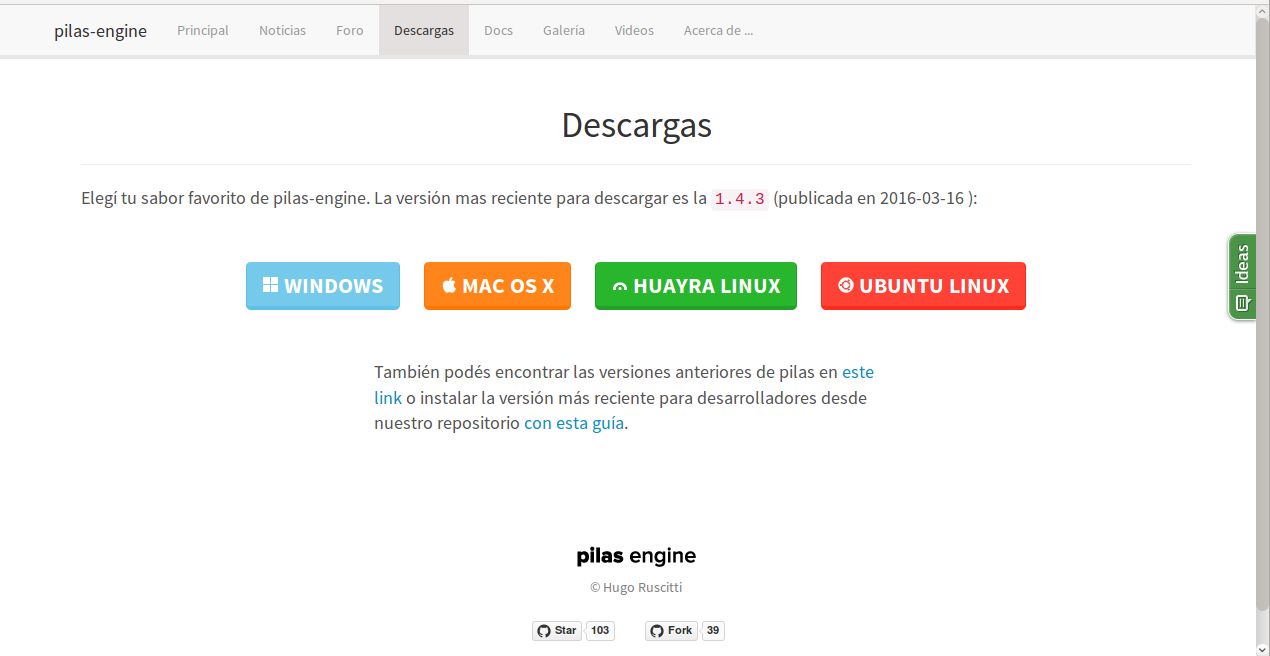Image resolution: width=1270 pixels, height=656 pixels.
Task: Click the Apple logo icon
Action: tap(449, 285)
